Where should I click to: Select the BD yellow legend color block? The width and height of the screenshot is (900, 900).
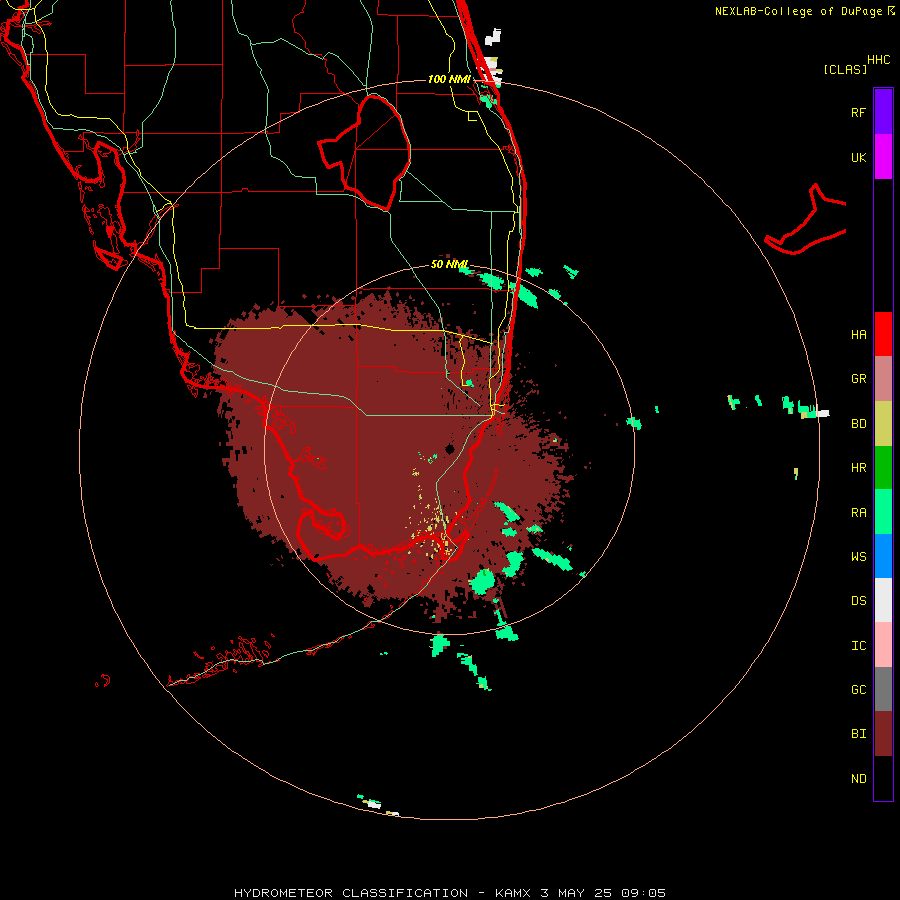point(883,423)
